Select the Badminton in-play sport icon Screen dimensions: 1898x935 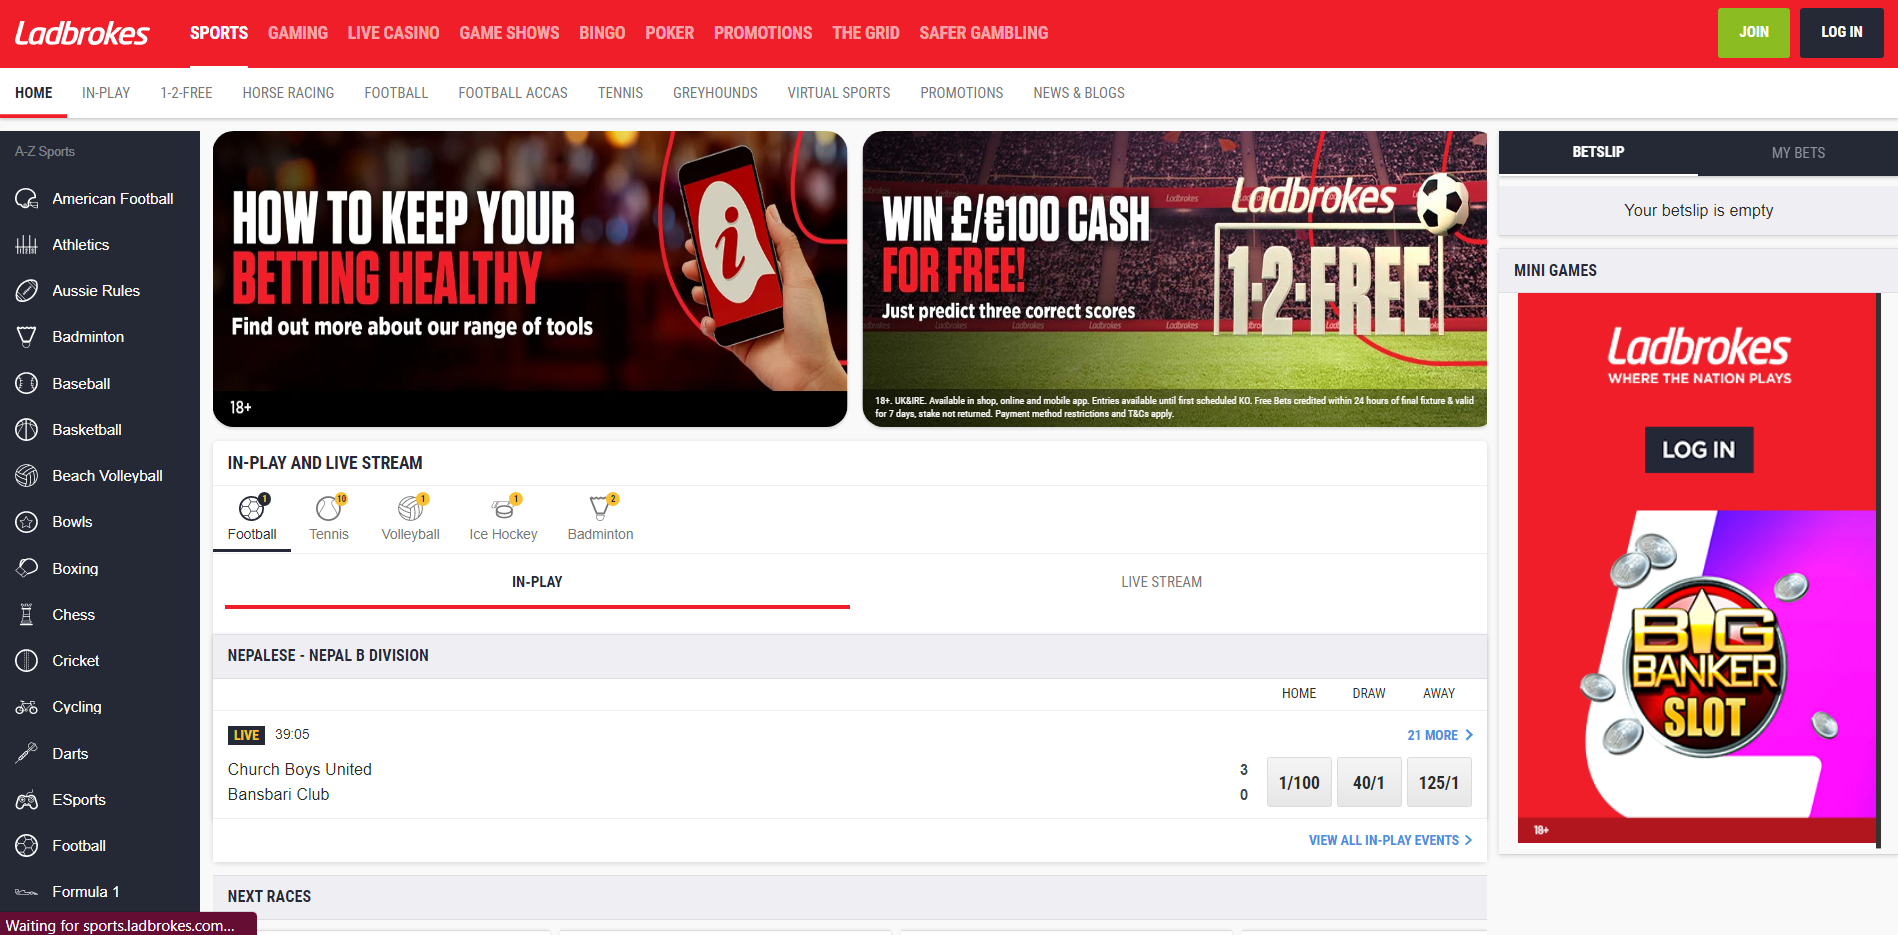[601, 508]
